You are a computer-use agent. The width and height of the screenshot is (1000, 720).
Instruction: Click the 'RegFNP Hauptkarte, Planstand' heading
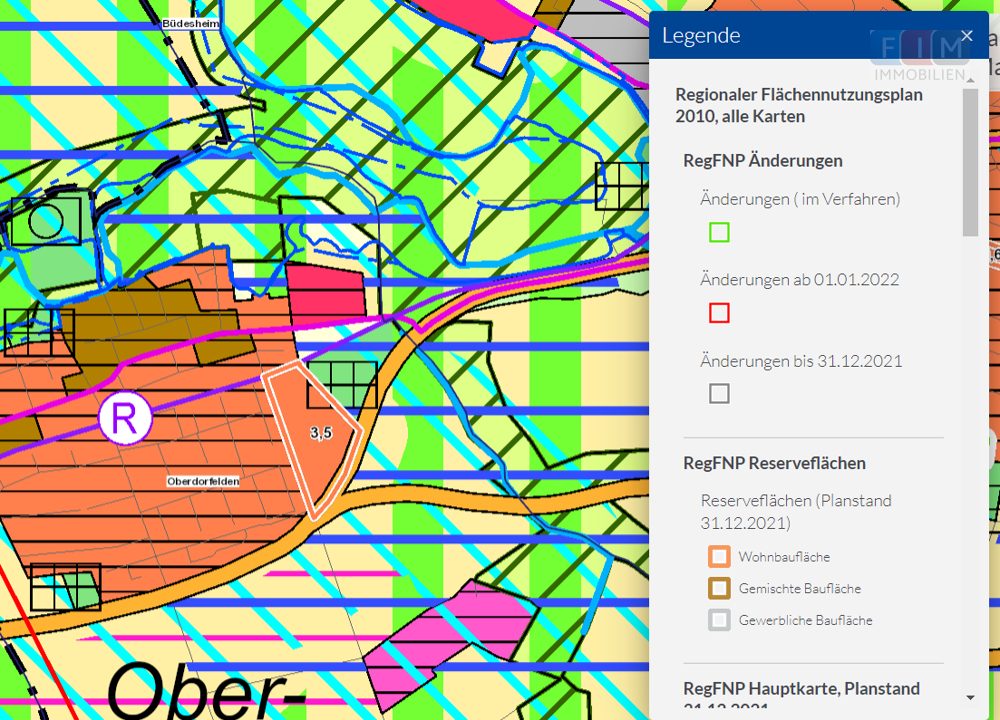pos(801,689)
